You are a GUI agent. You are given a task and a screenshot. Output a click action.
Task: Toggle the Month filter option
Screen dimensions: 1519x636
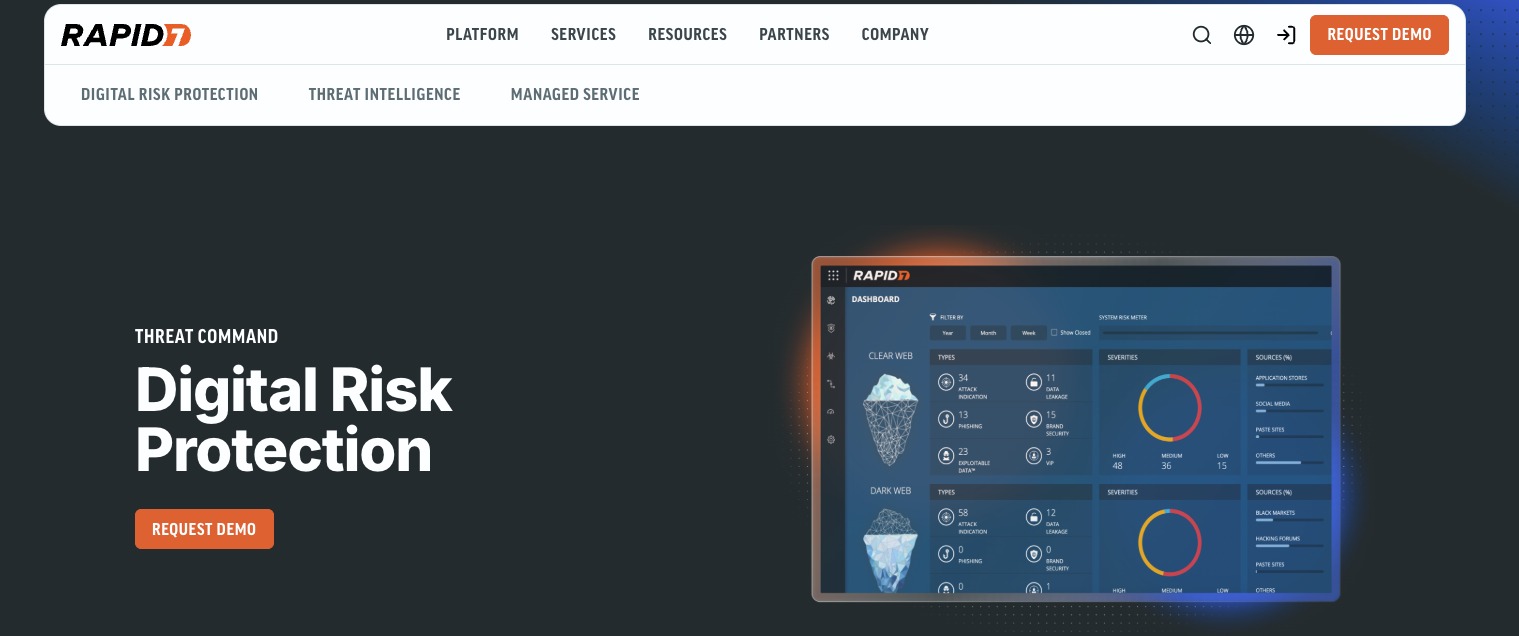point(988,333)
